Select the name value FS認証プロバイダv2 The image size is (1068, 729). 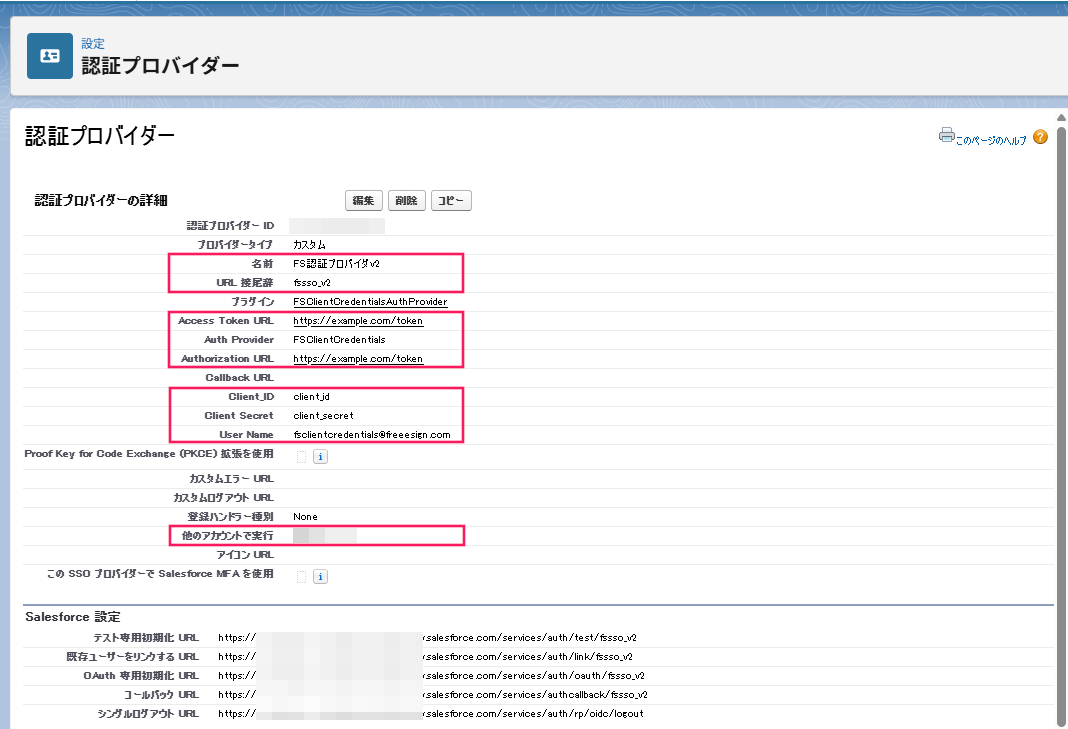coord(336,264)
